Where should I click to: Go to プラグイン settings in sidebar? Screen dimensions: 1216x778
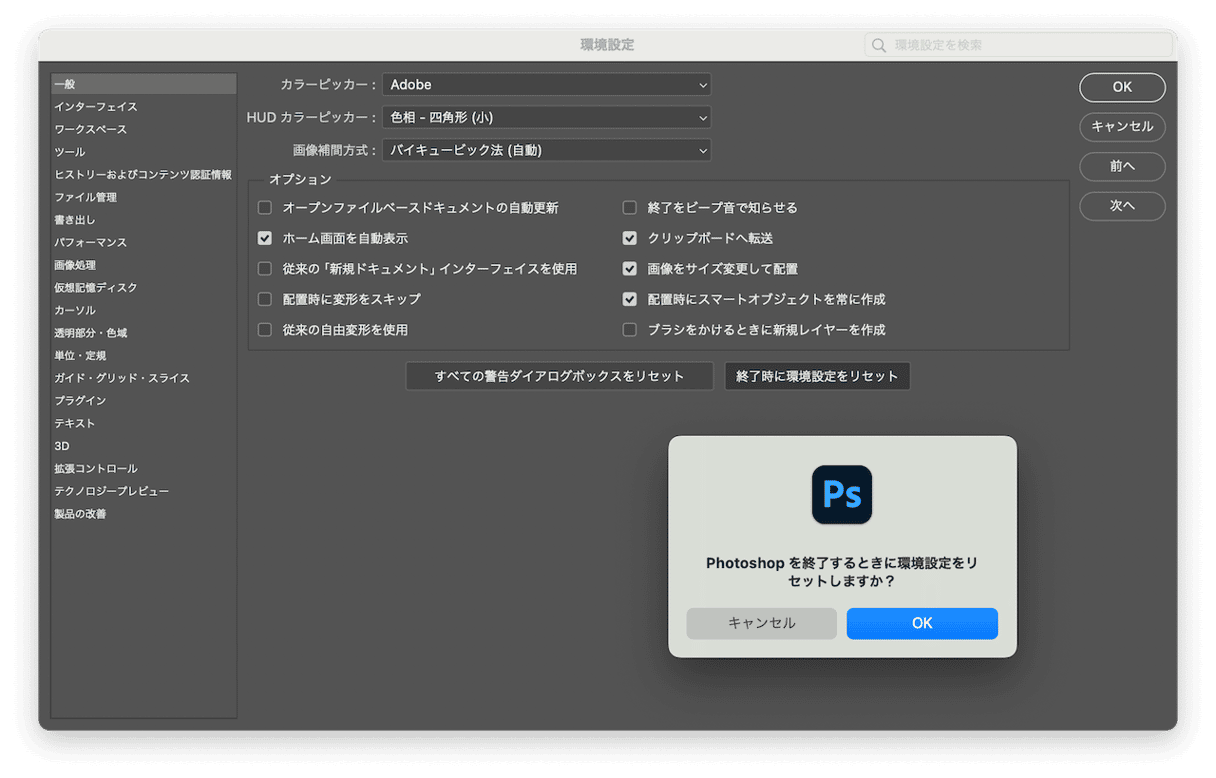point(80,400)
